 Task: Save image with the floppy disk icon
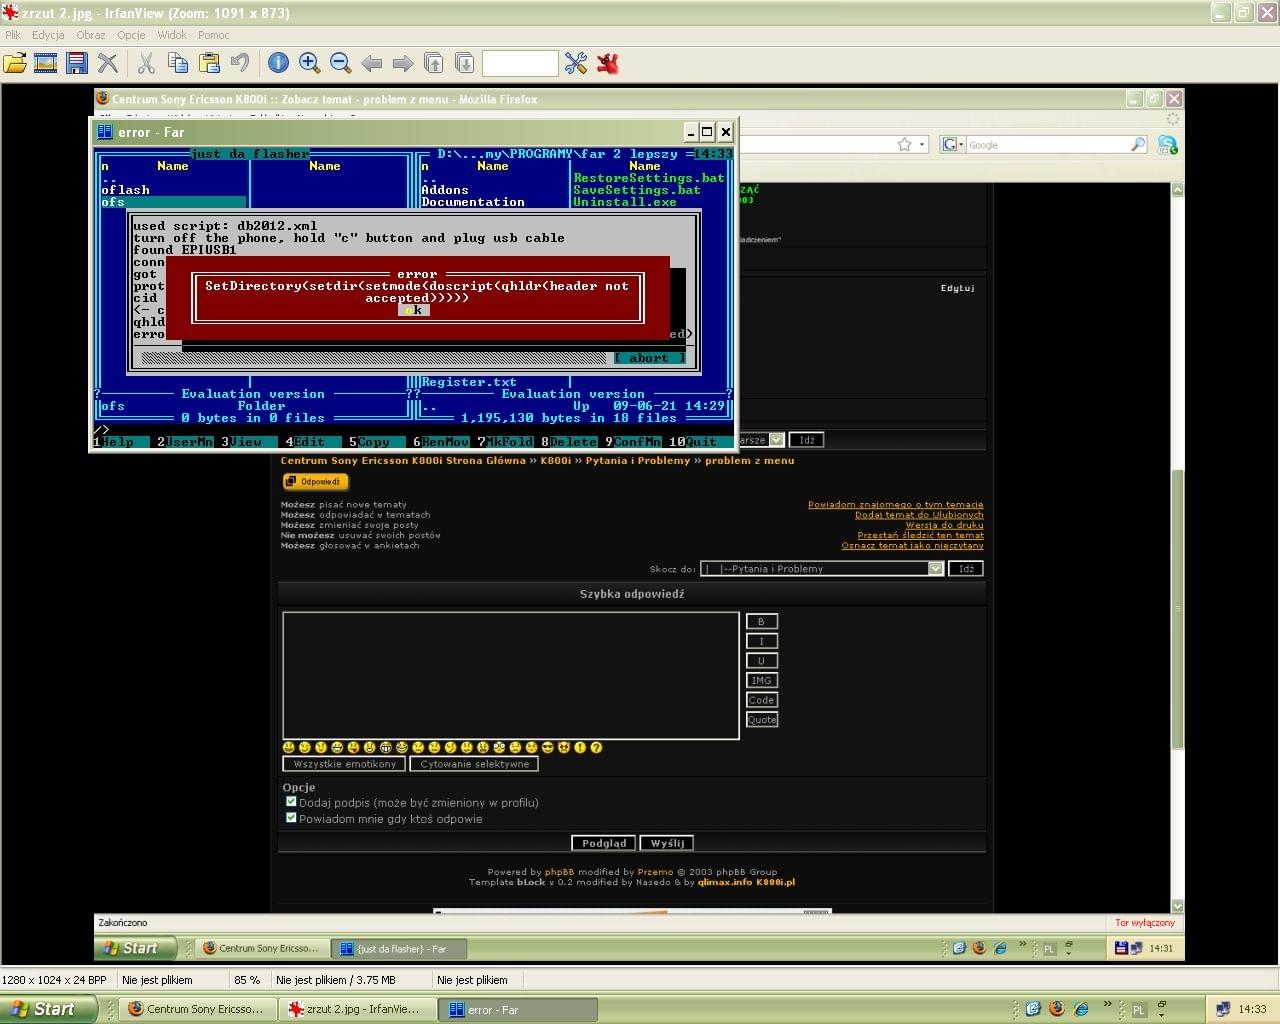click(77, 63)
